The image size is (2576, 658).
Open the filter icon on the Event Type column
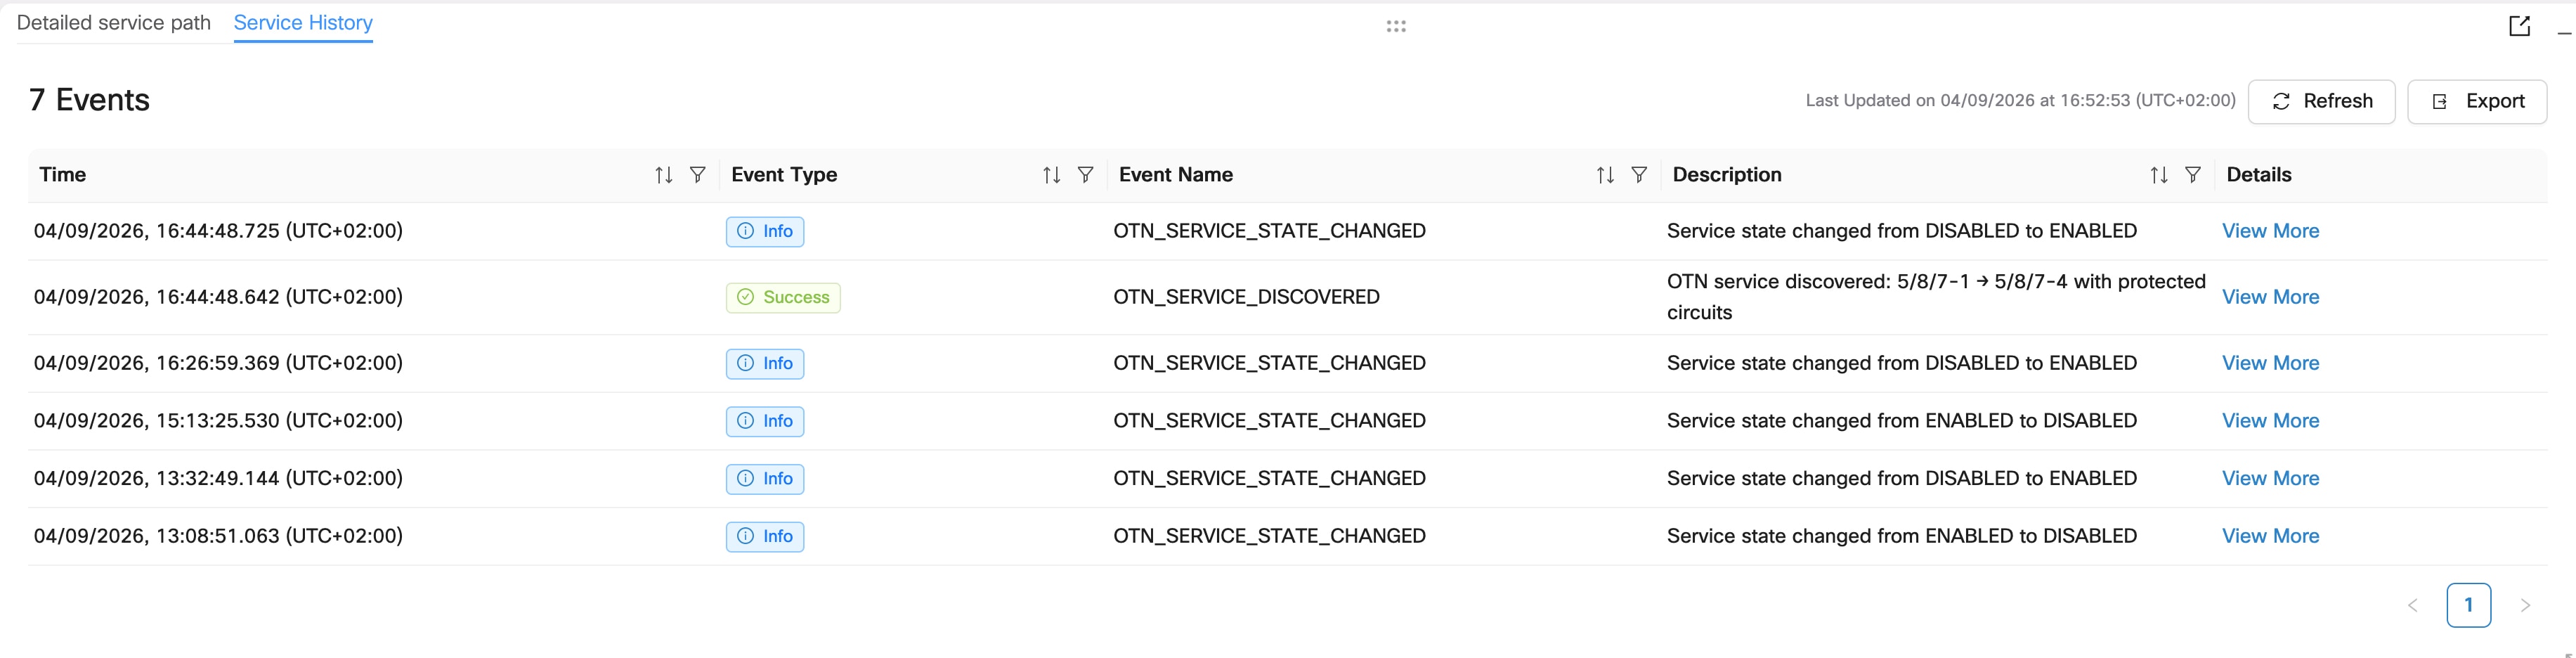pos(1086,174)
